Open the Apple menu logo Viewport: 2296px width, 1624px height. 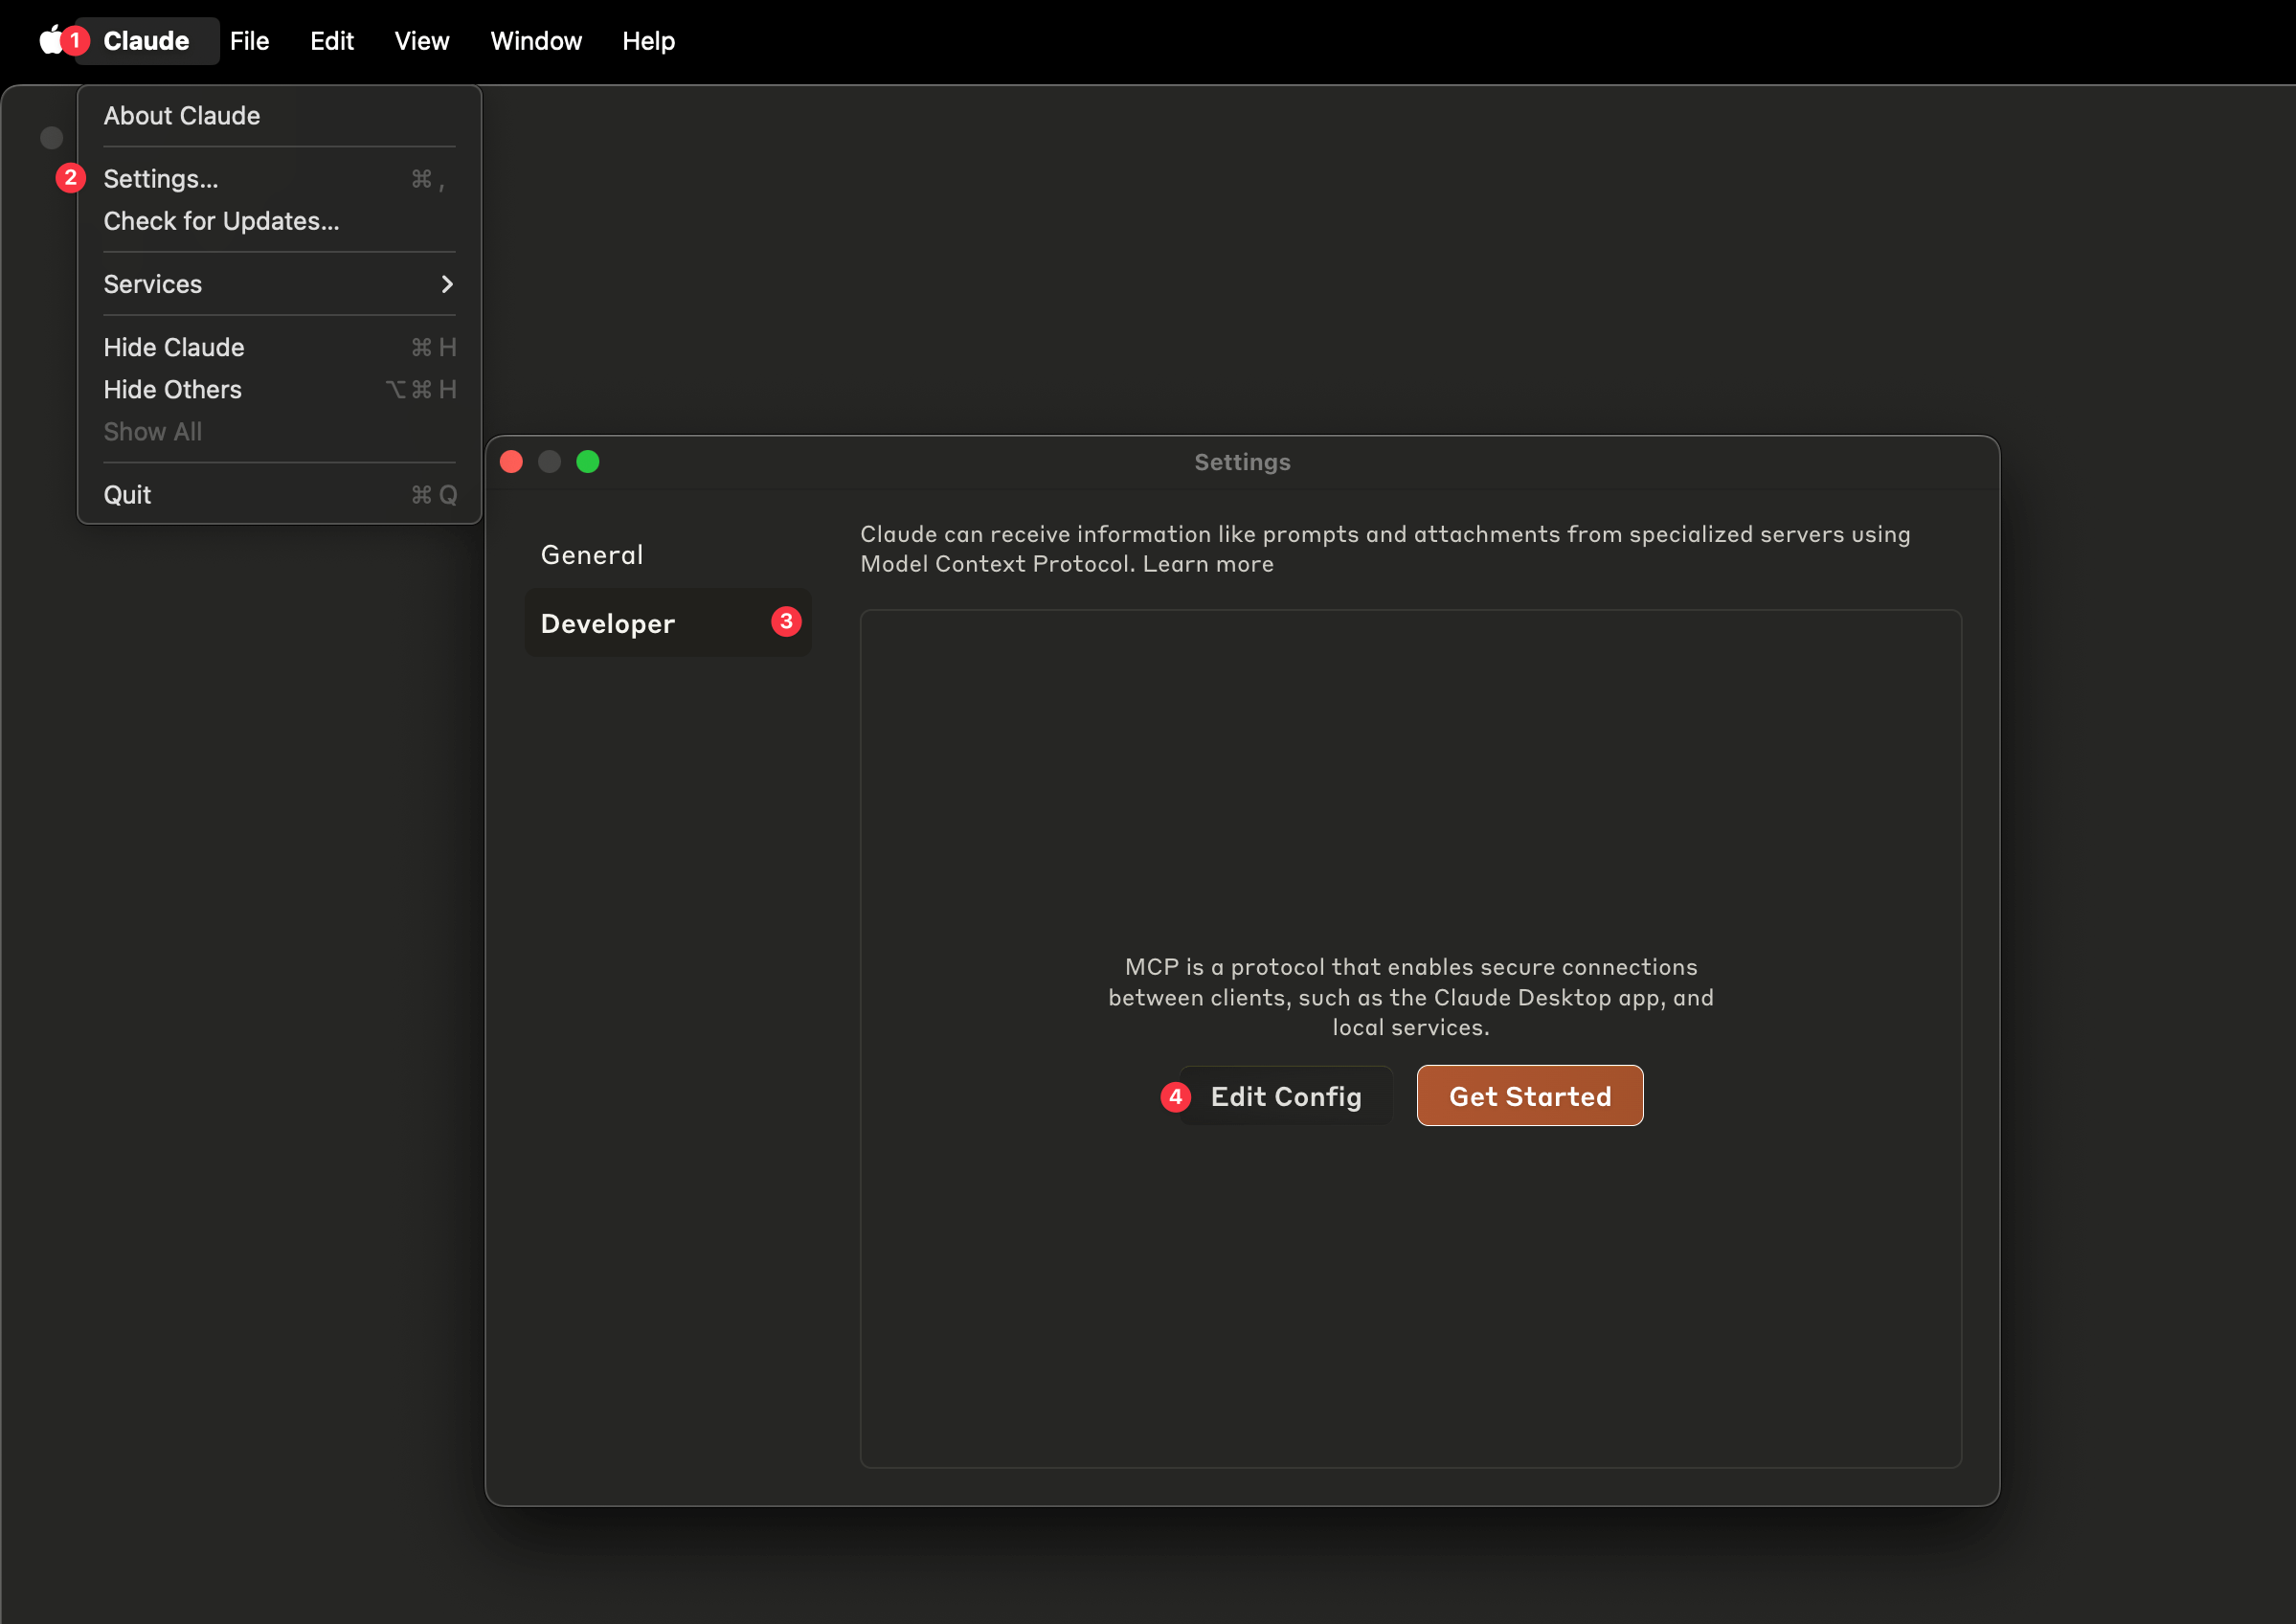click(50, 40)
